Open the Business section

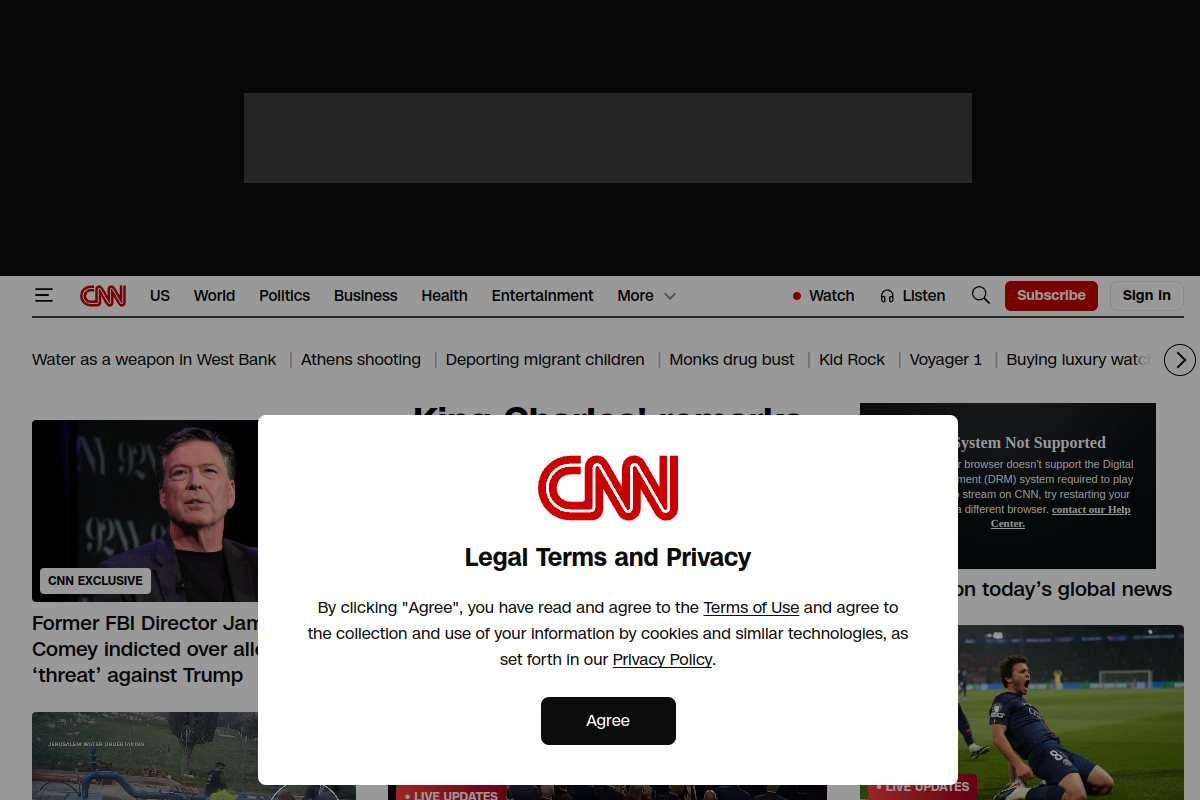point(366,296)
